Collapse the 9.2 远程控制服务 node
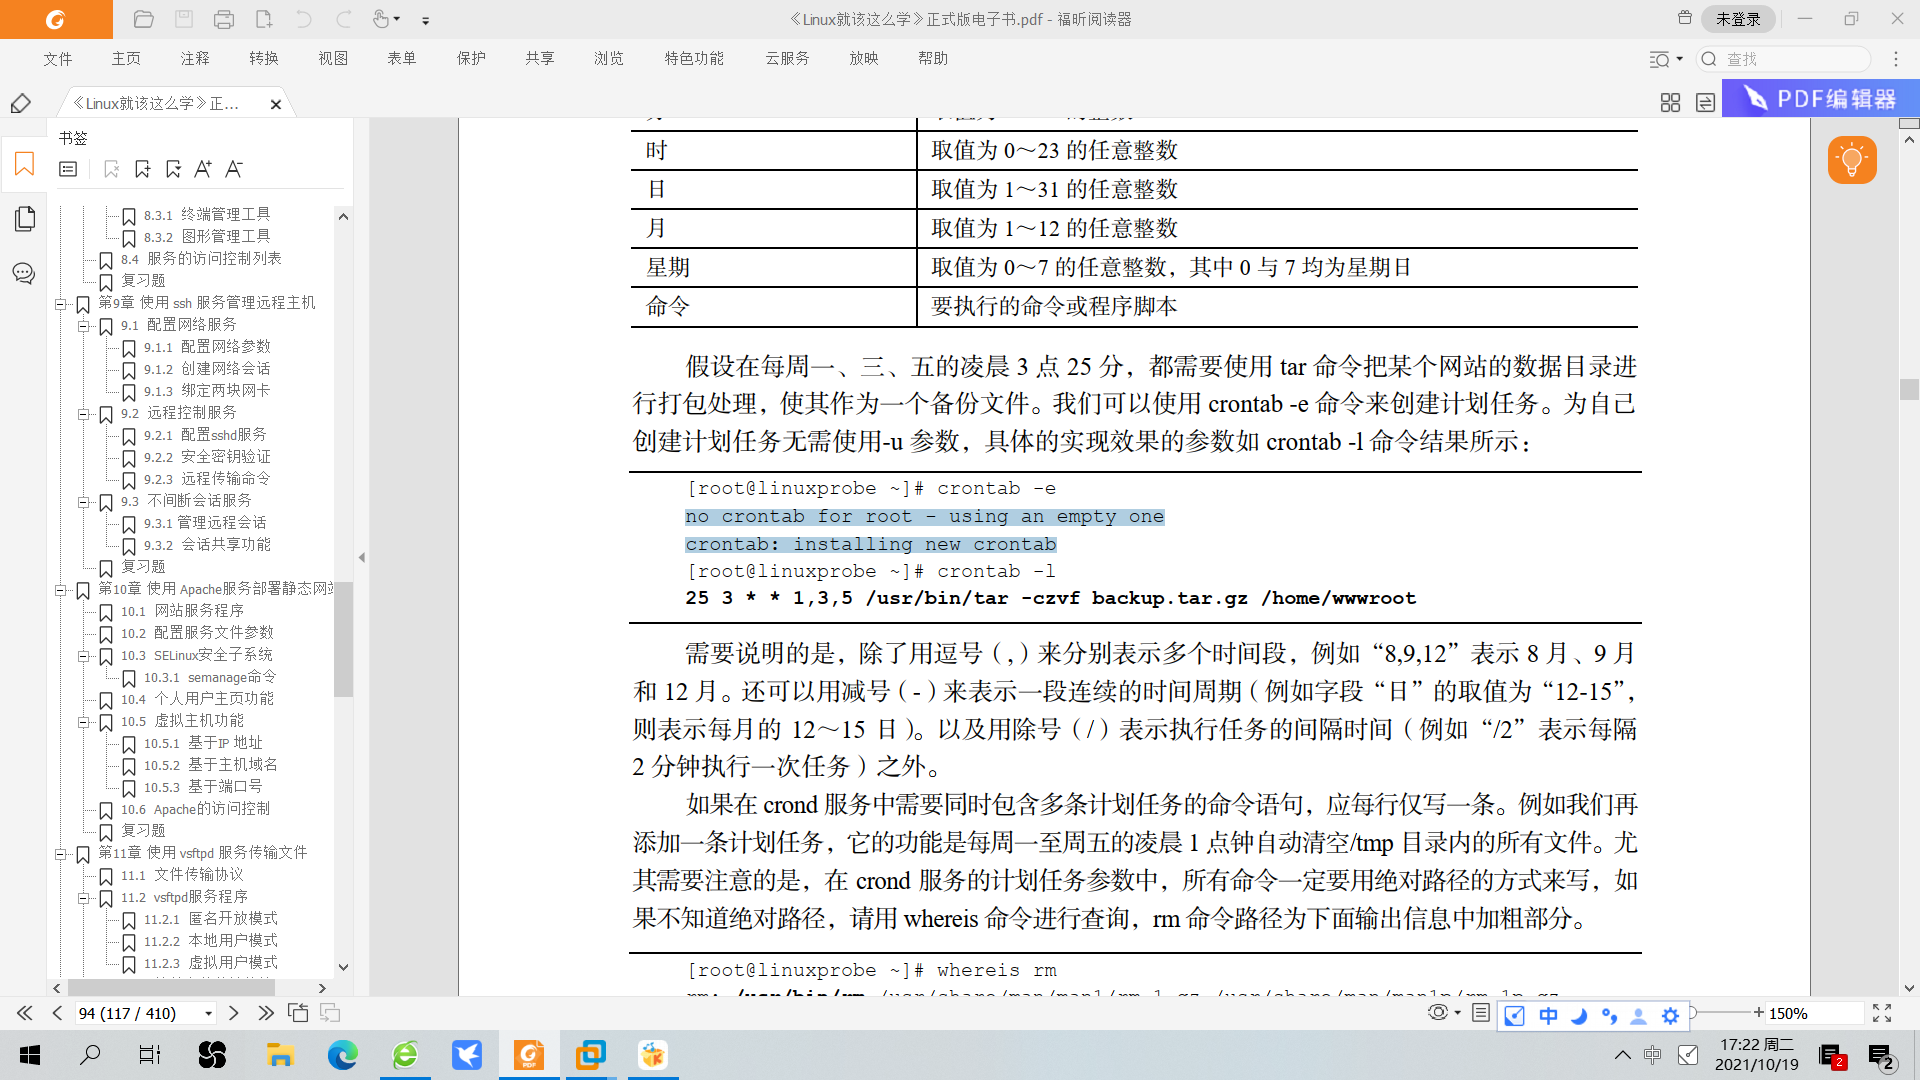This screenshot has height=1080, width=1920. (84, 413)
